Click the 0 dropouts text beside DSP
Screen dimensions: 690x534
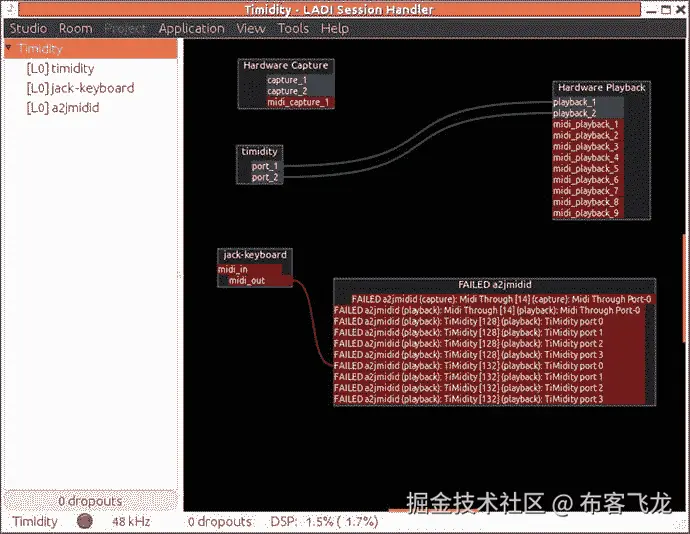pyautogui.click(x=219, y=522)
